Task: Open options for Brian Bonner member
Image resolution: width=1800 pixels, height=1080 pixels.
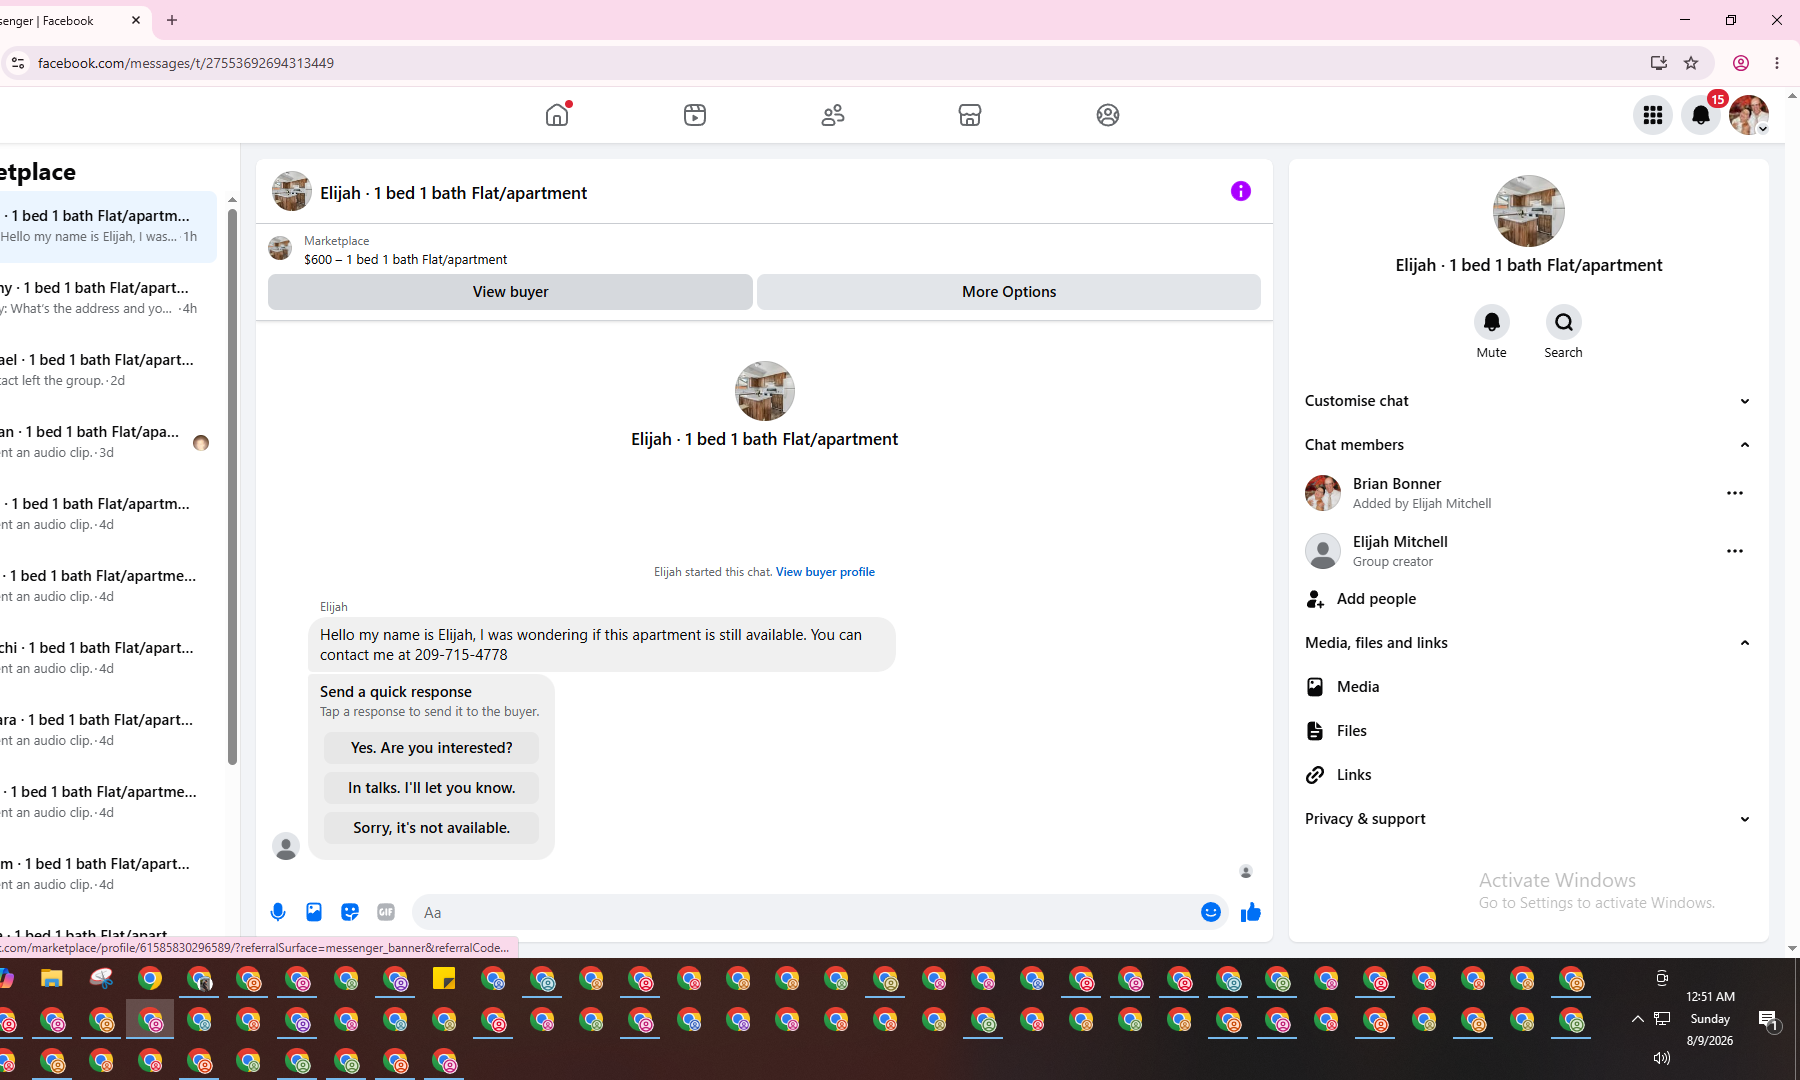Action: pyautogui.click(x=1735, y=493)
